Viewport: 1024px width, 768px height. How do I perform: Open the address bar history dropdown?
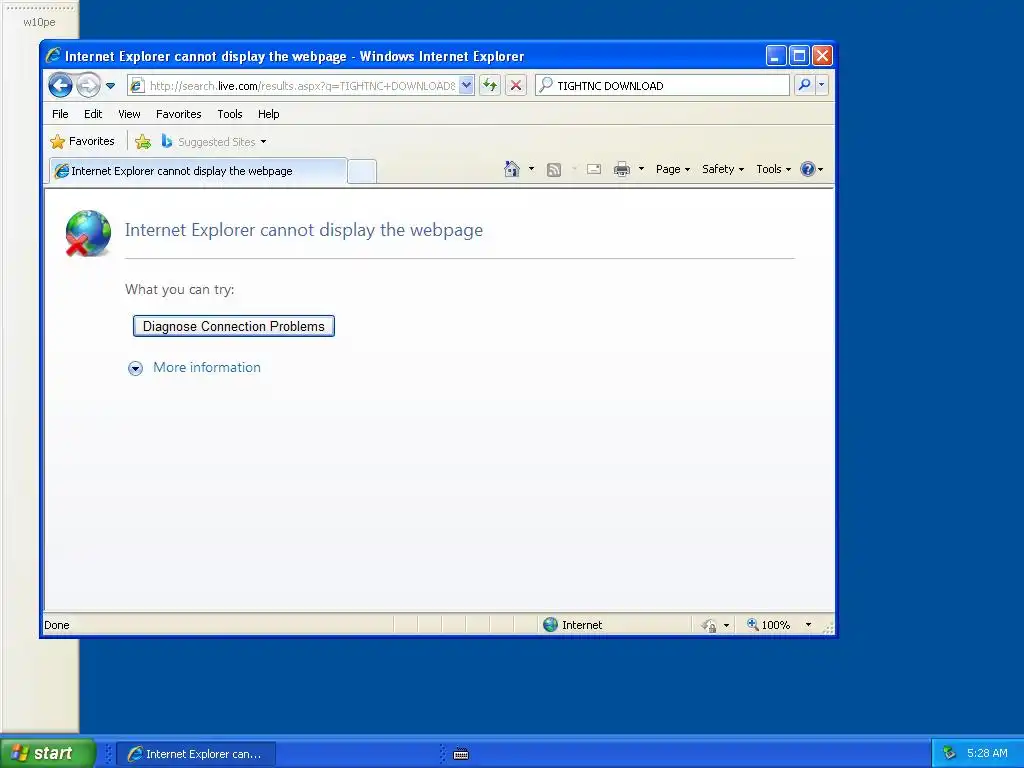click(x=466, y=85)
